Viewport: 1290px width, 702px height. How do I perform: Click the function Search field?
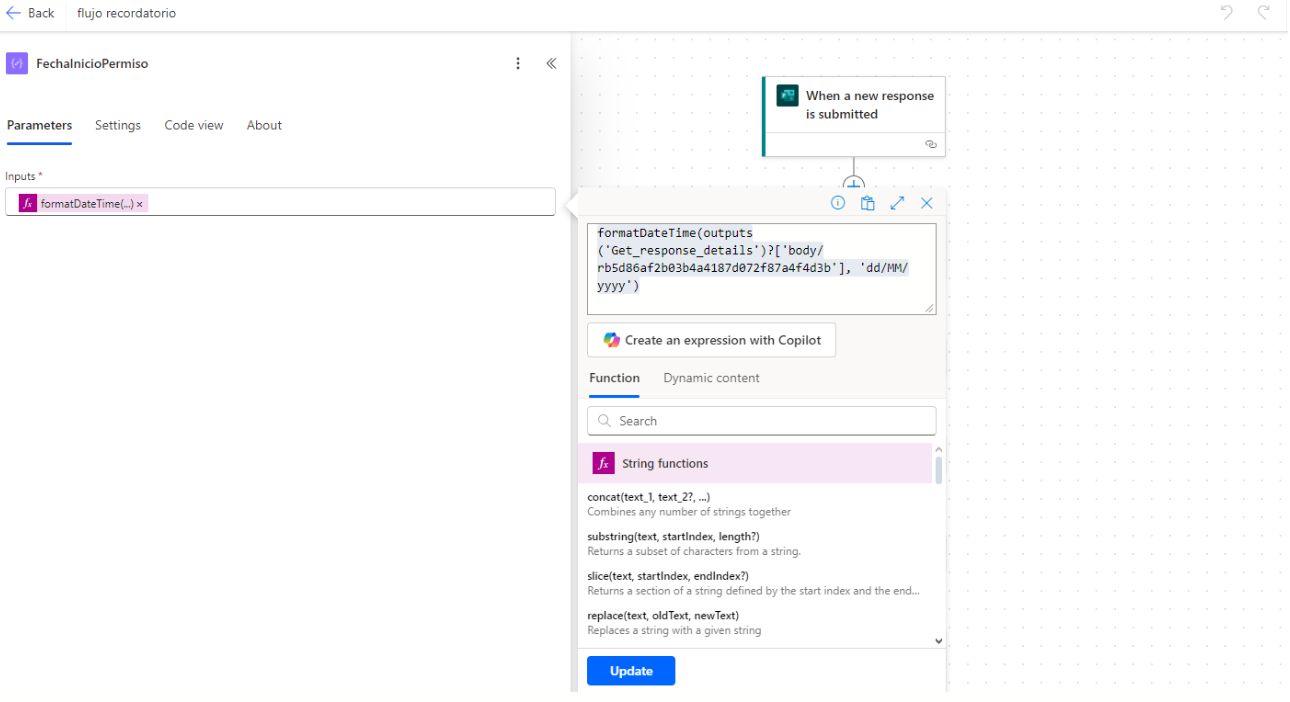(x=762, y=421)
